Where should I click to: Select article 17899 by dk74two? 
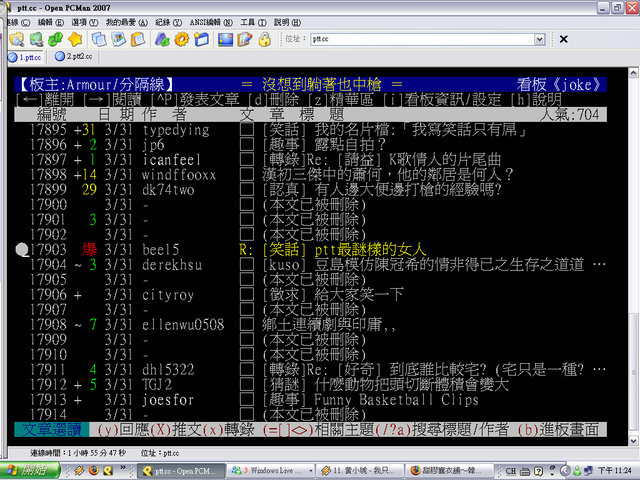(x=310, y=190)
